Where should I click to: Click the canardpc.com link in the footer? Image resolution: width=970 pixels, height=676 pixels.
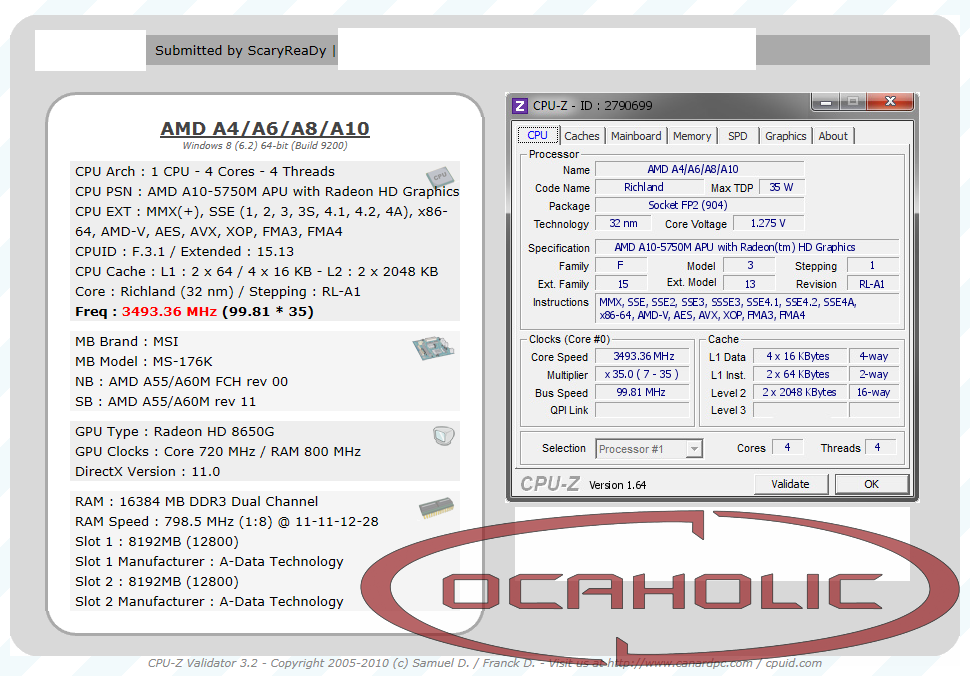point(680,663)
